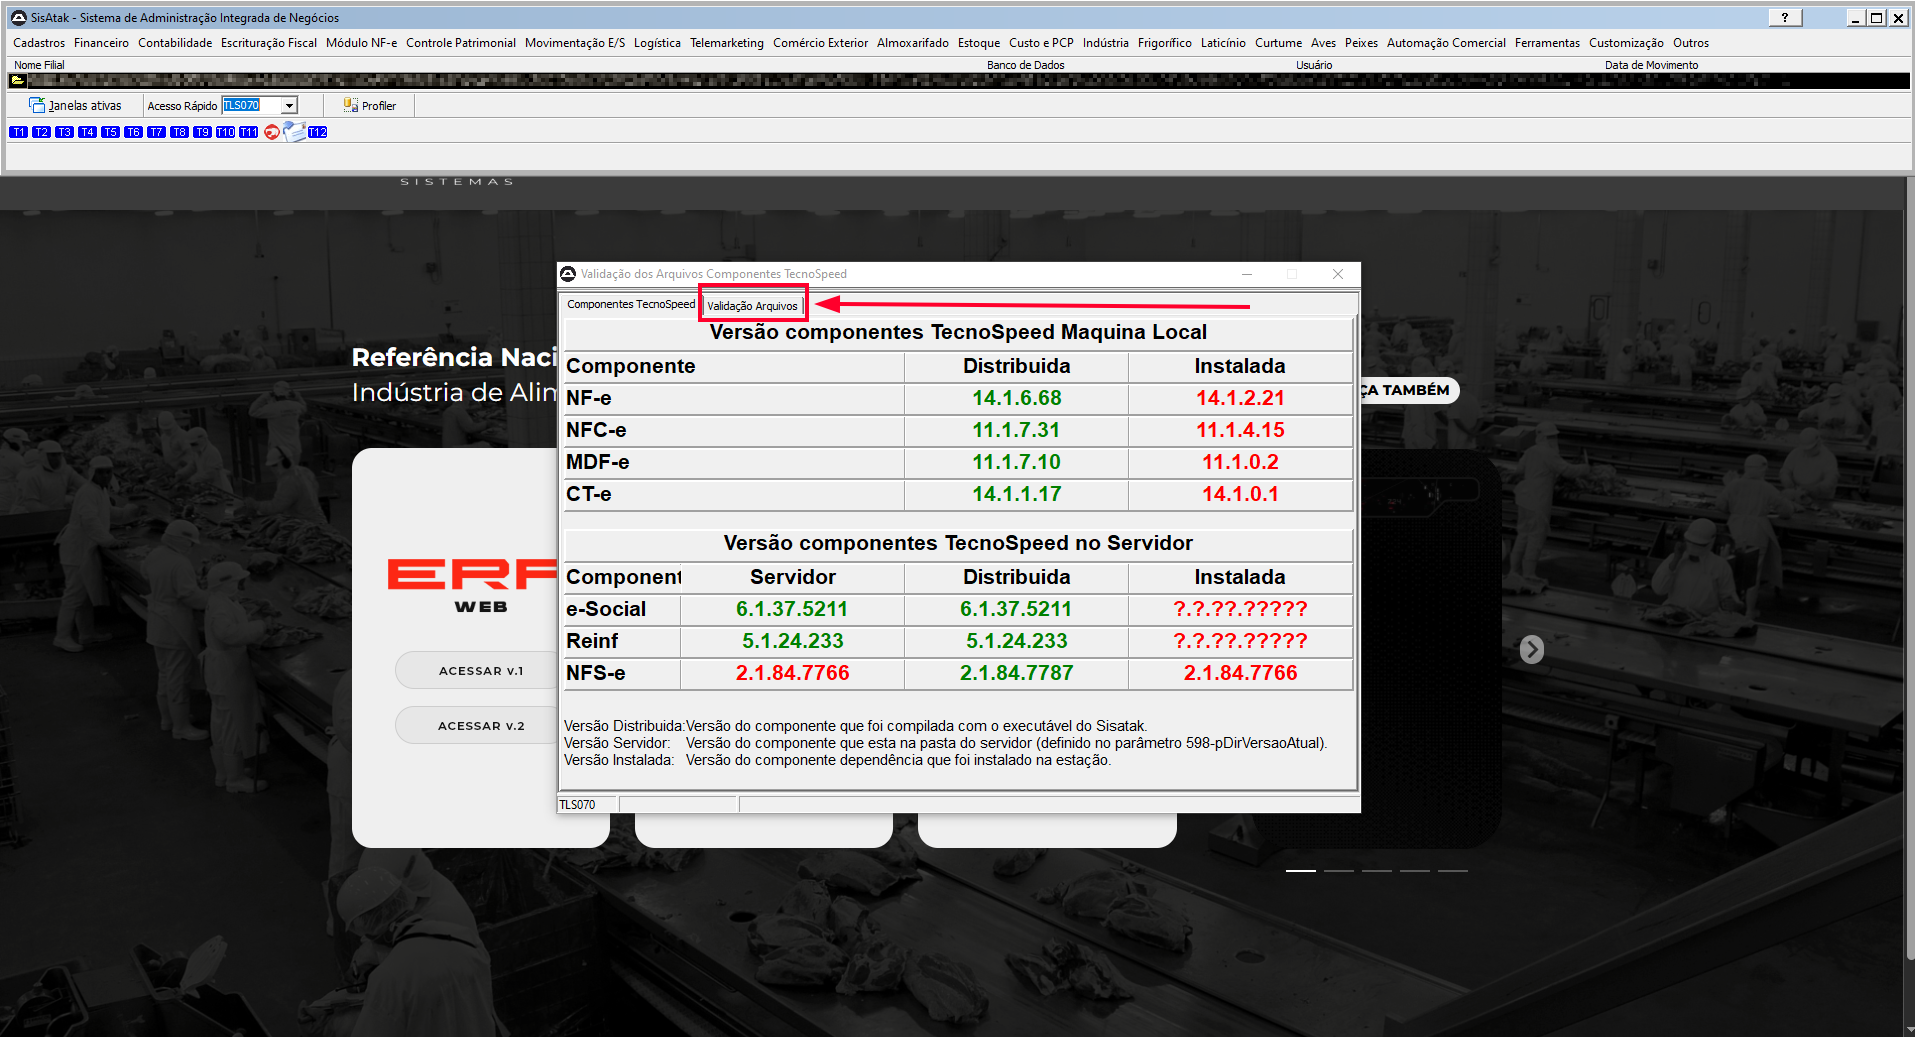Click the T7 shortcut icon

point(156,132)
